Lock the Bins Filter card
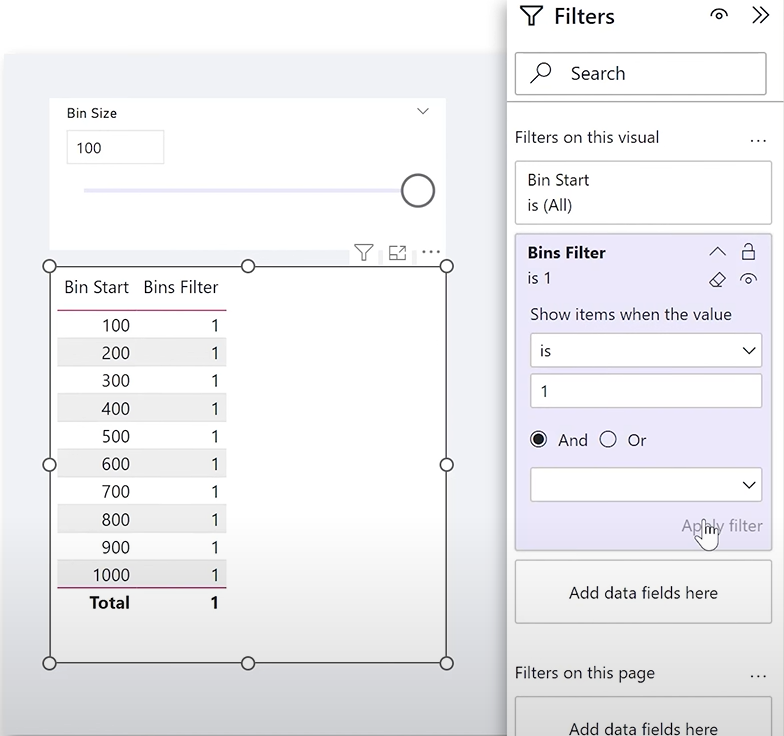Viewport: 784px width, 736px height. tap(748, 252)
